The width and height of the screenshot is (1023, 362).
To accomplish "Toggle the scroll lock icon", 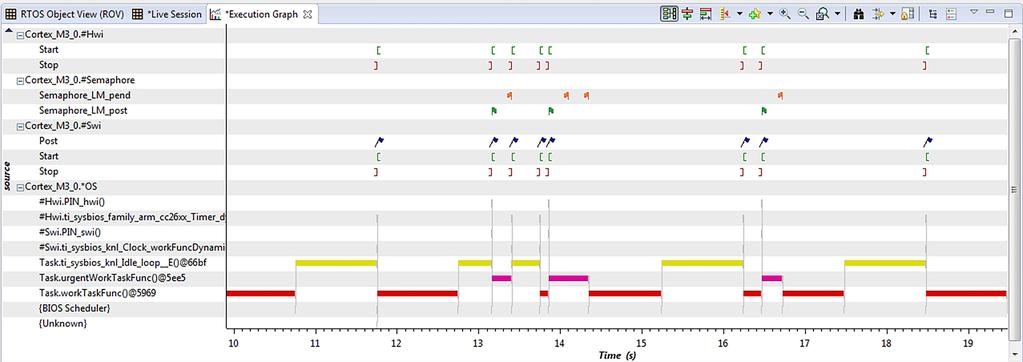I will point(907,13).
